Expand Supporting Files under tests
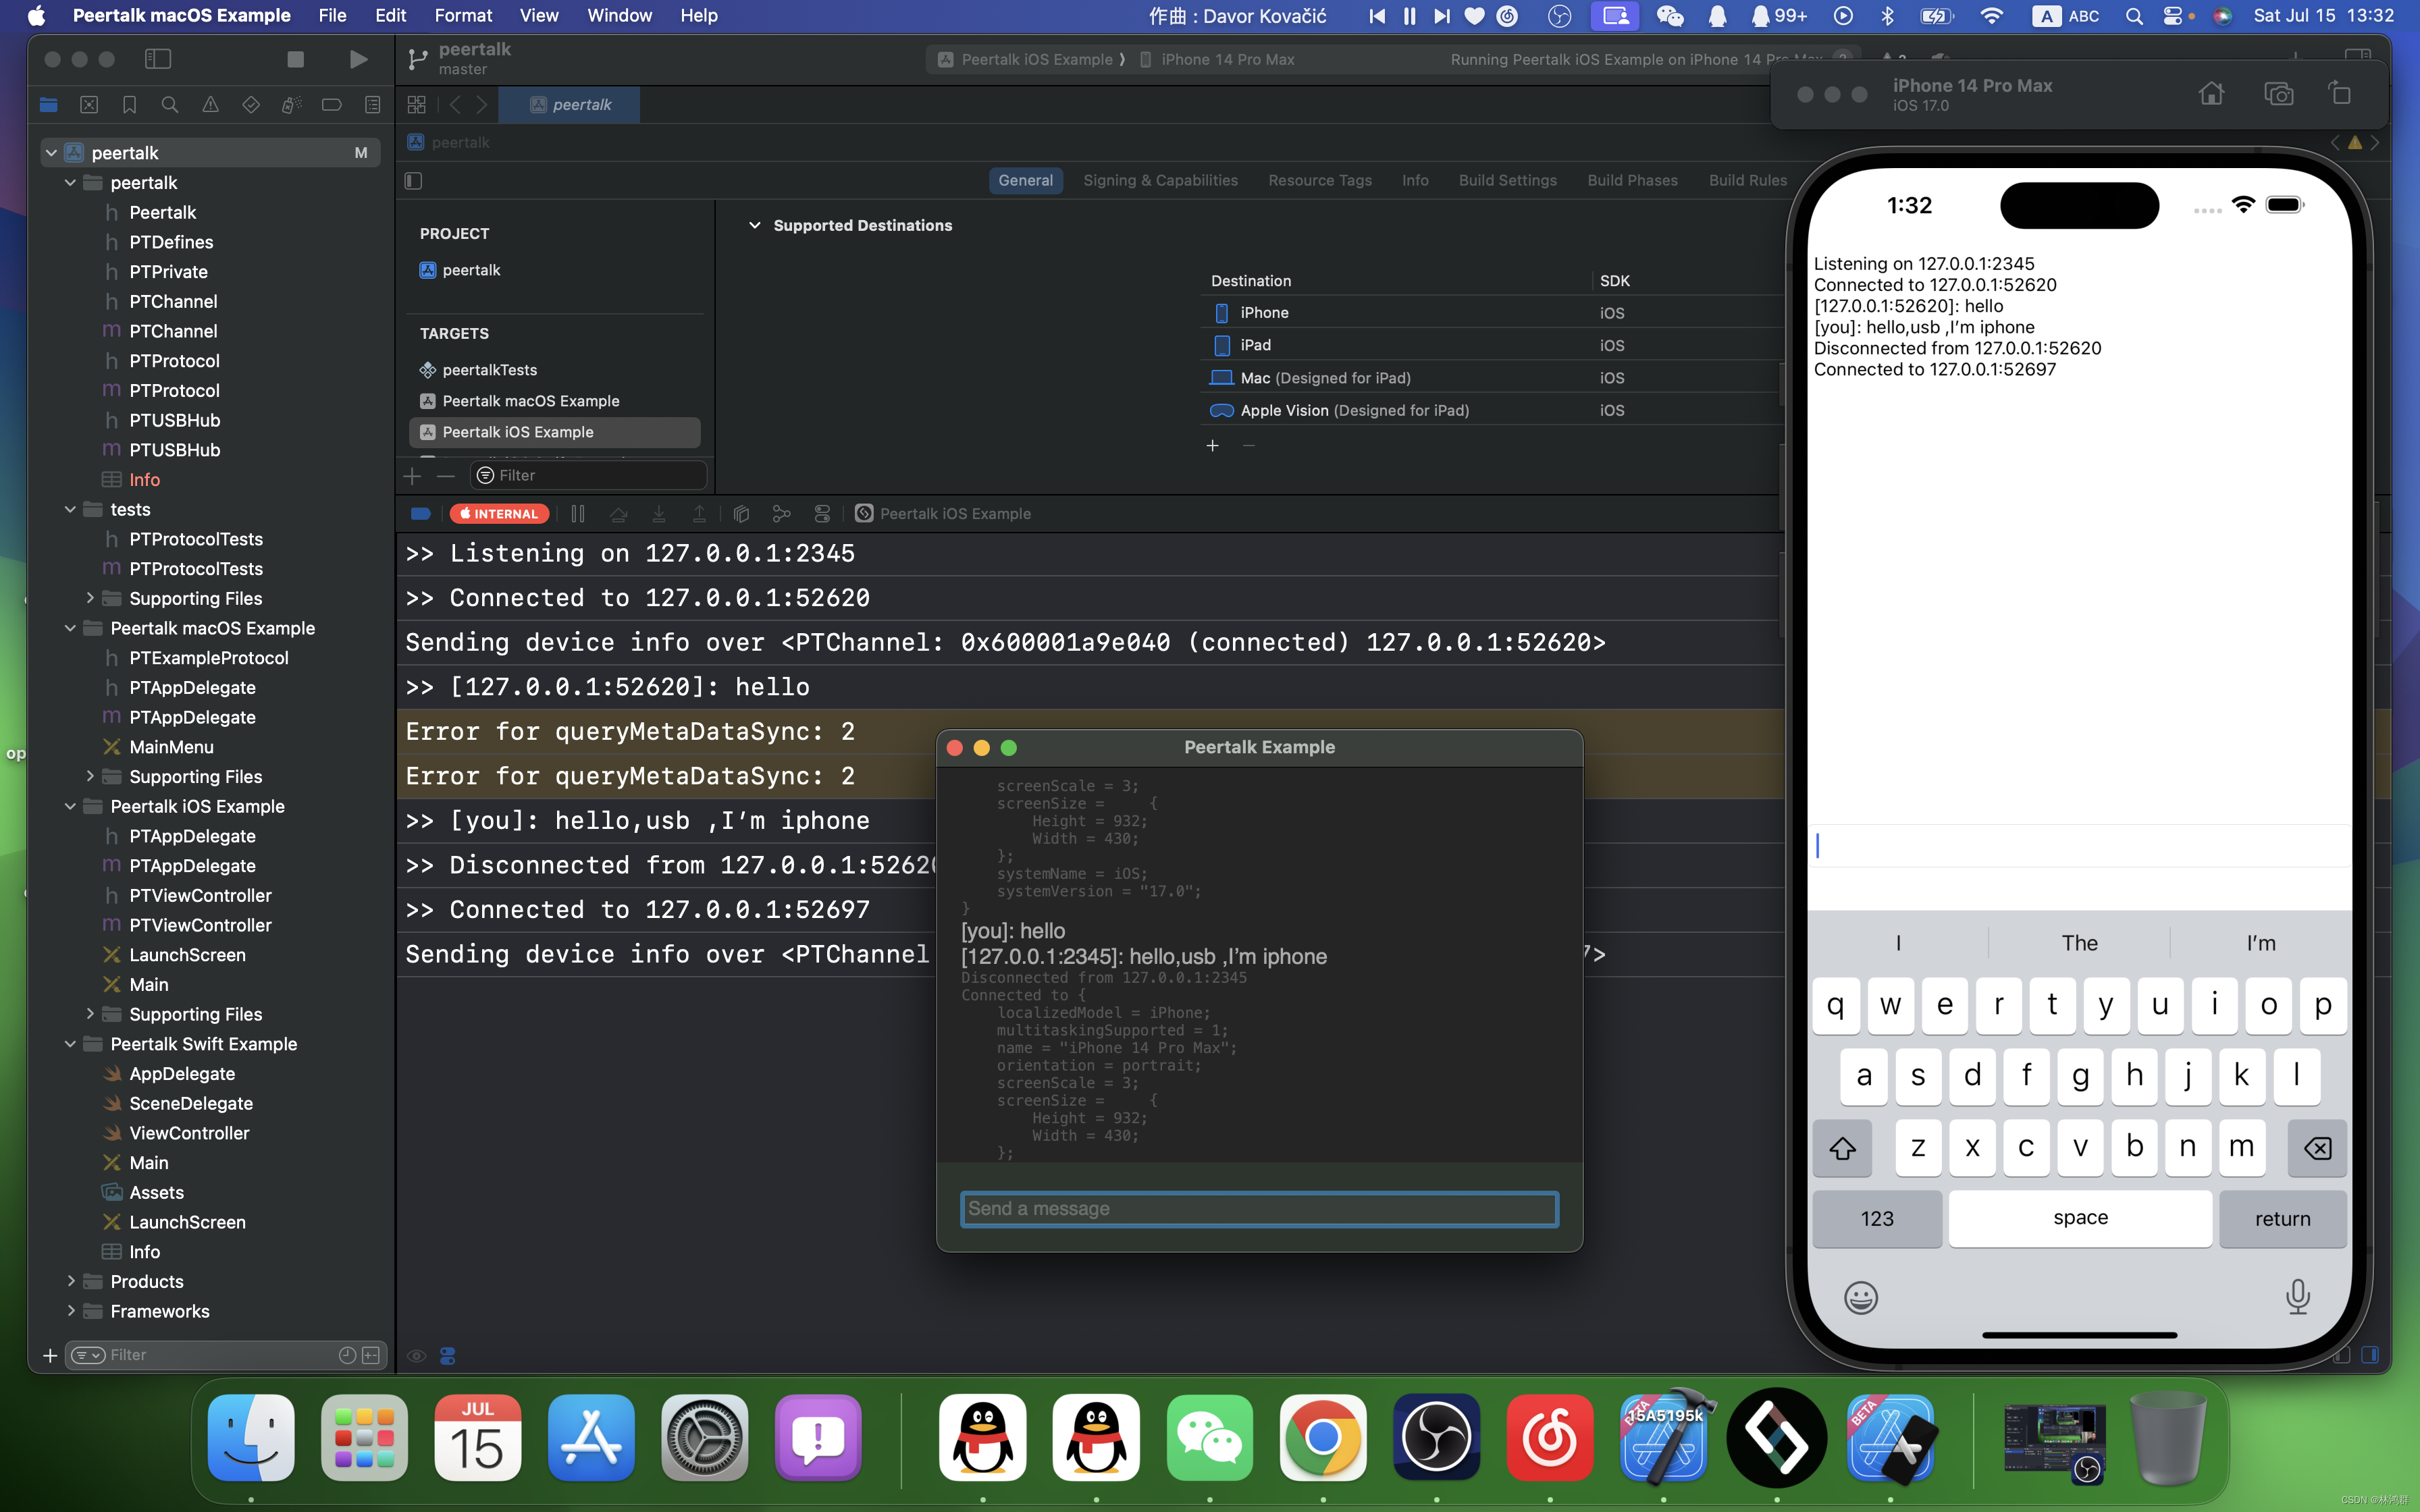 pos(90,598)
